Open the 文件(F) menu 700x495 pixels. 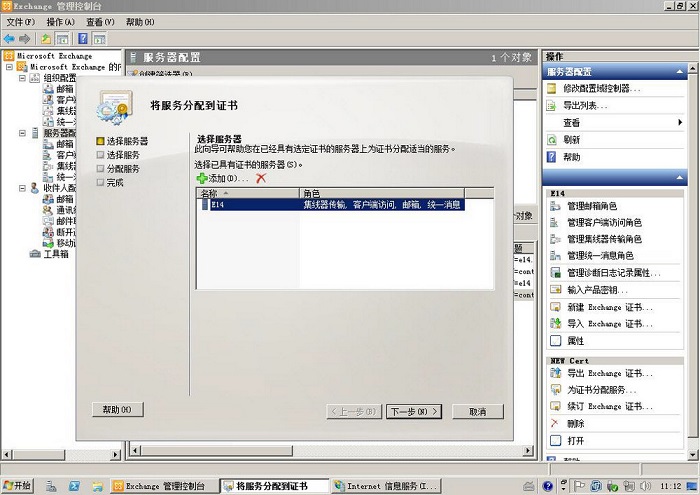tap(21, 22)
